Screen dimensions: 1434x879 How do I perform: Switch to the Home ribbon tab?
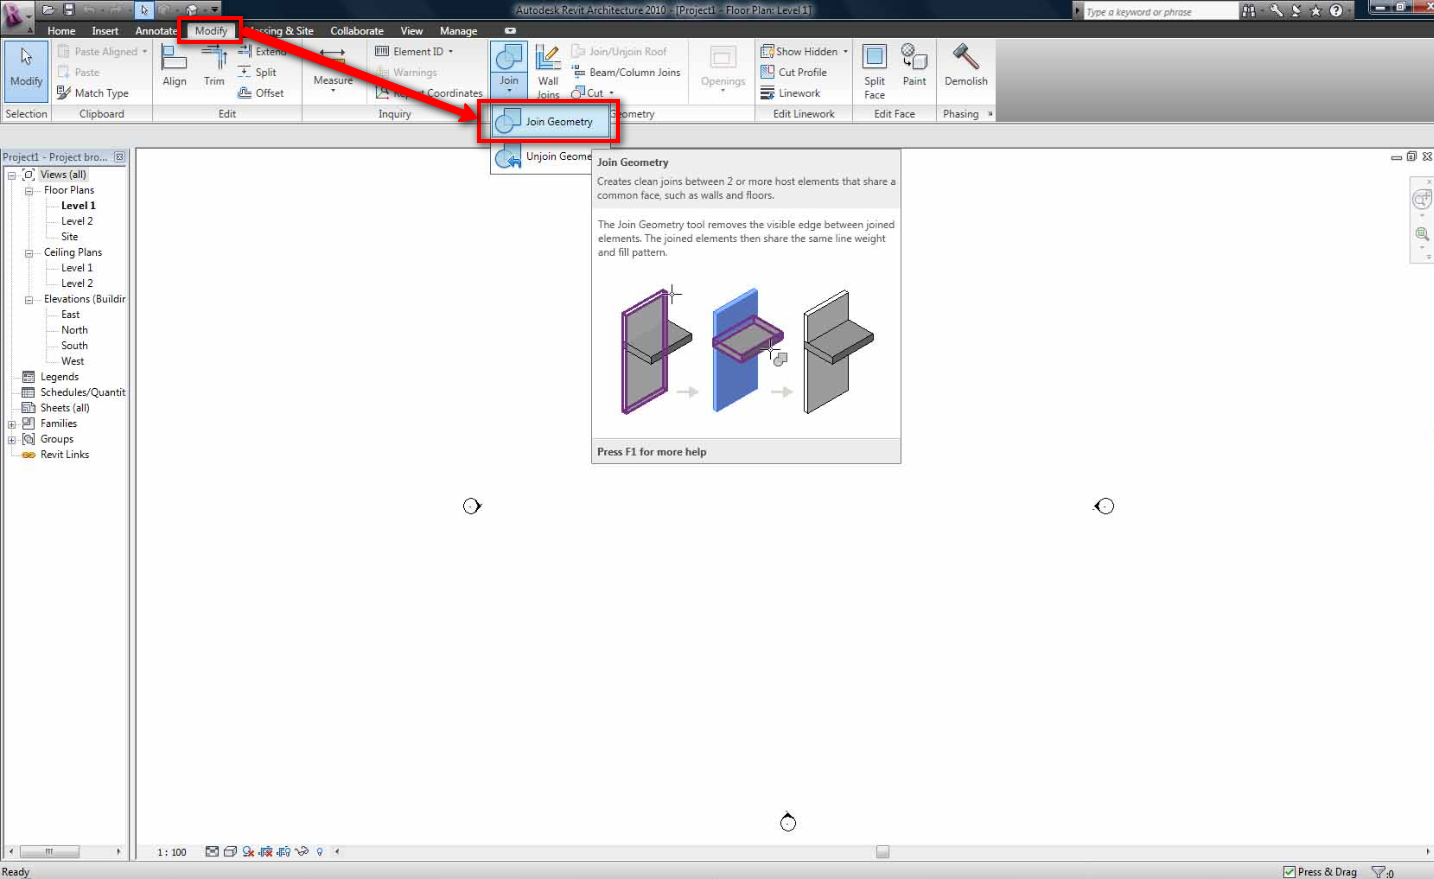coord(61,31)
